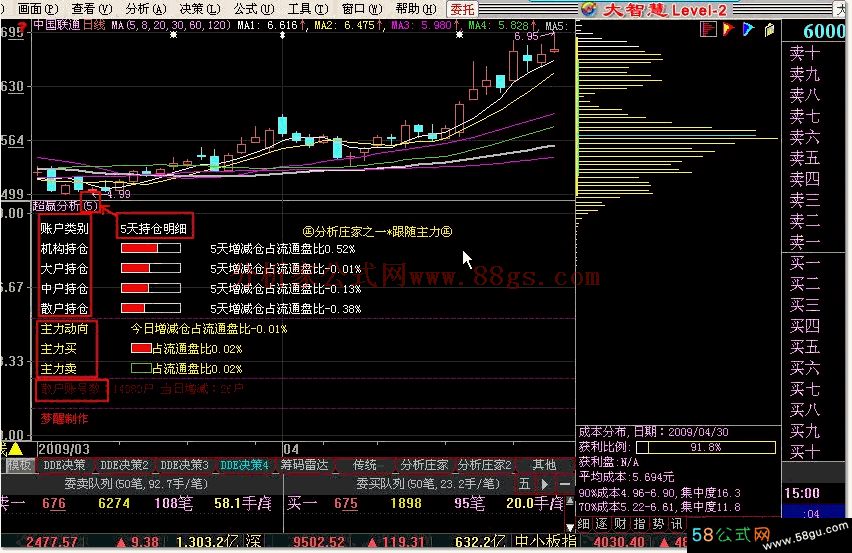Open the 分析(A) menu
852x553 pixels.
(145, 9)
